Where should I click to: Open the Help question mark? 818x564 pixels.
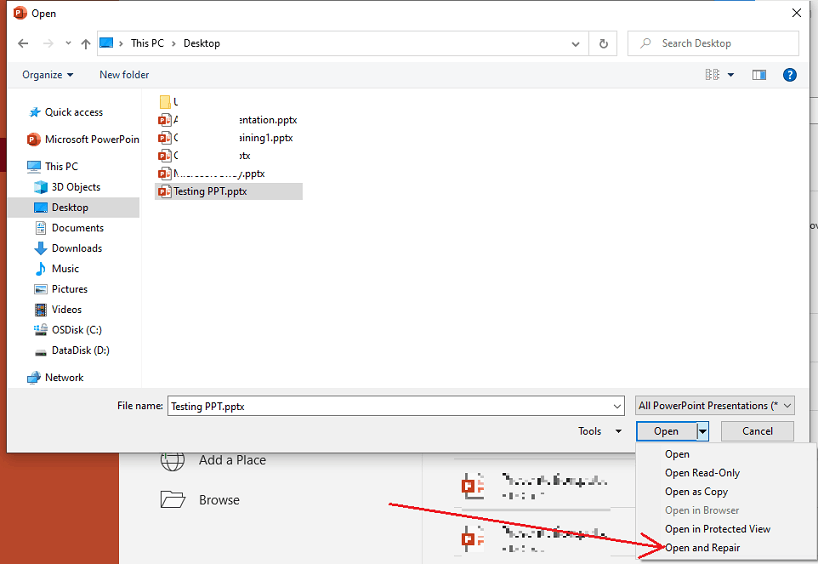pyautogui.click(x=790, y=75)
